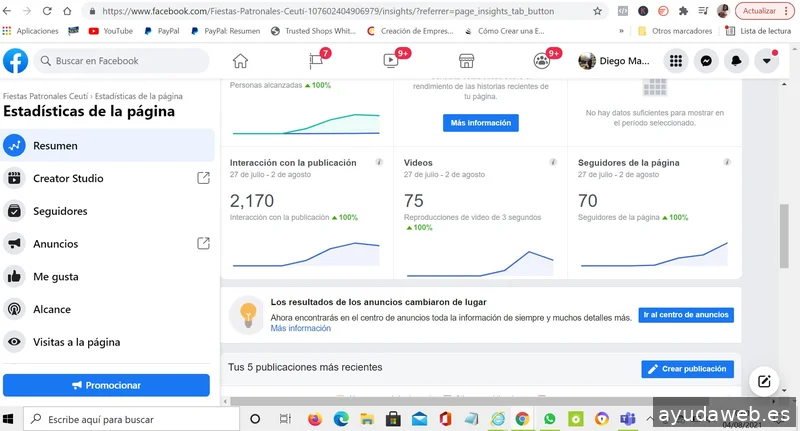Click the 70 followers value
The height and width of the screenshot is (431, 800).
(588, 200)
